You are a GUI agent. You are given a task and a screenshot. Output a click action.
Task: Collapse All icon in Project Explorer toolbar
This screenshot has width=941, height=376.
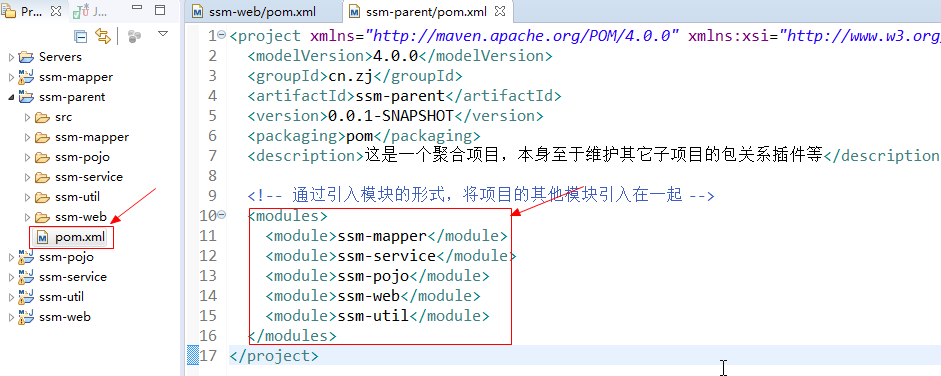tap(80, 37)
